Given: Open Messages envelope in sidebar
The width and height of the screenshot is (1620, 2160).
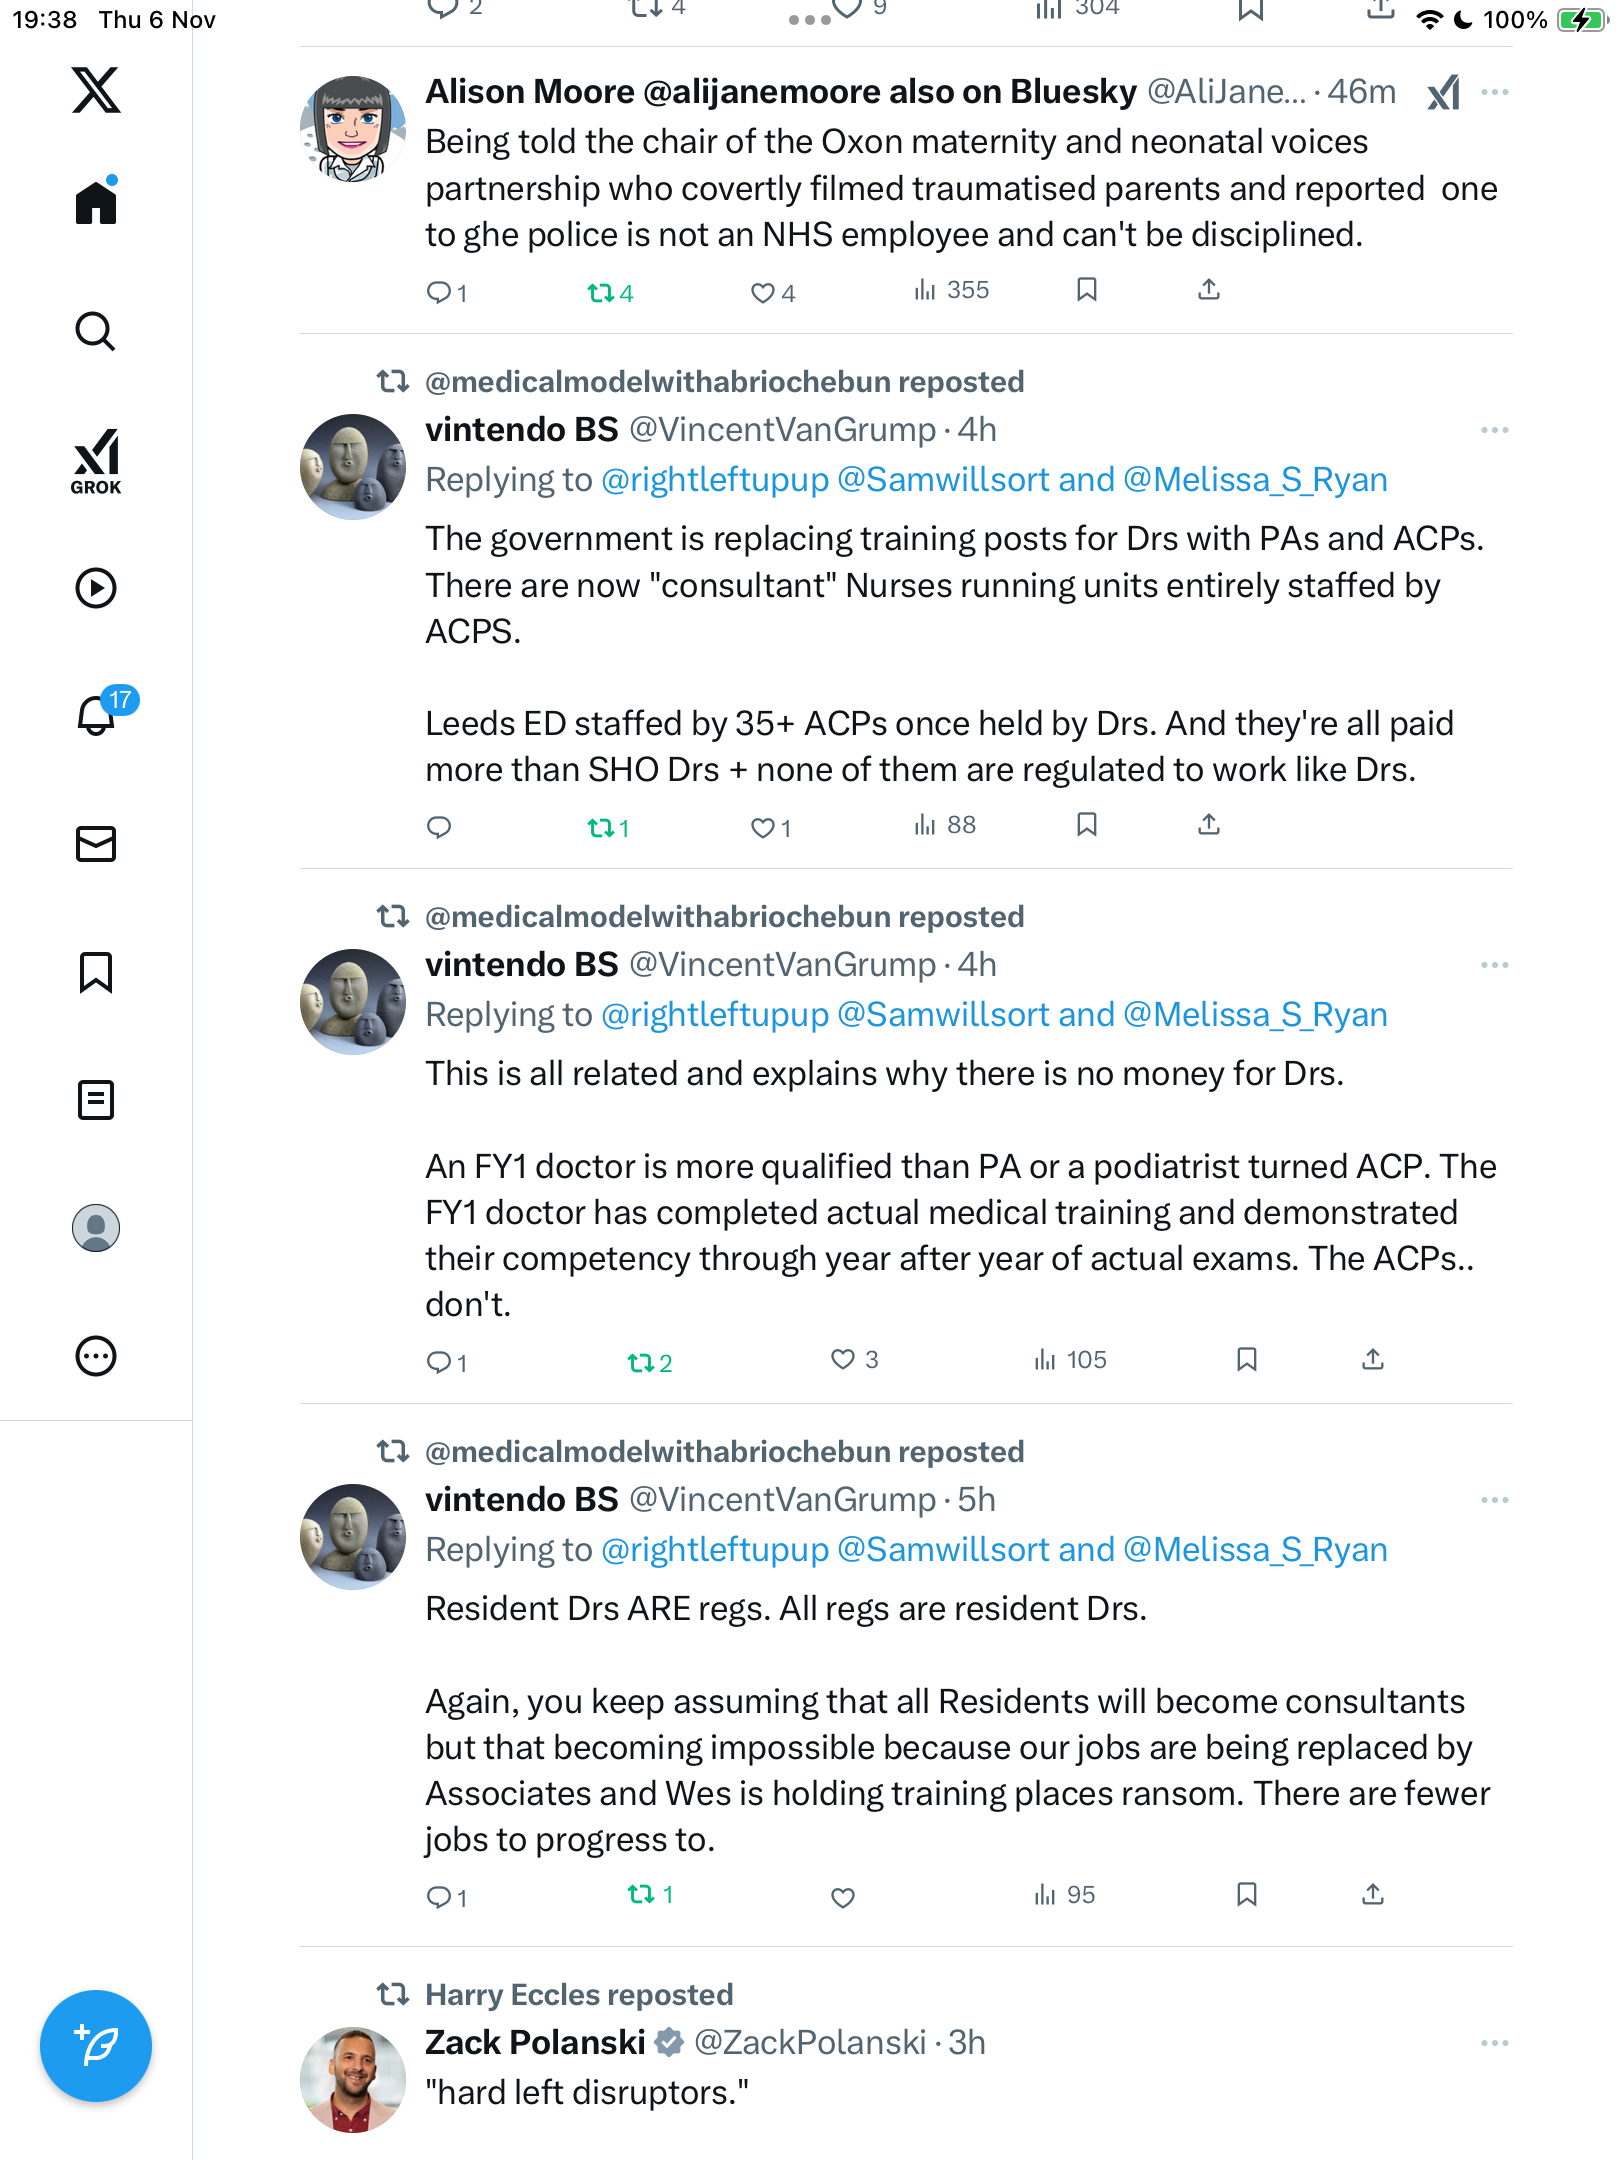Looking at the screenshot, I should [x=96, y=844].
